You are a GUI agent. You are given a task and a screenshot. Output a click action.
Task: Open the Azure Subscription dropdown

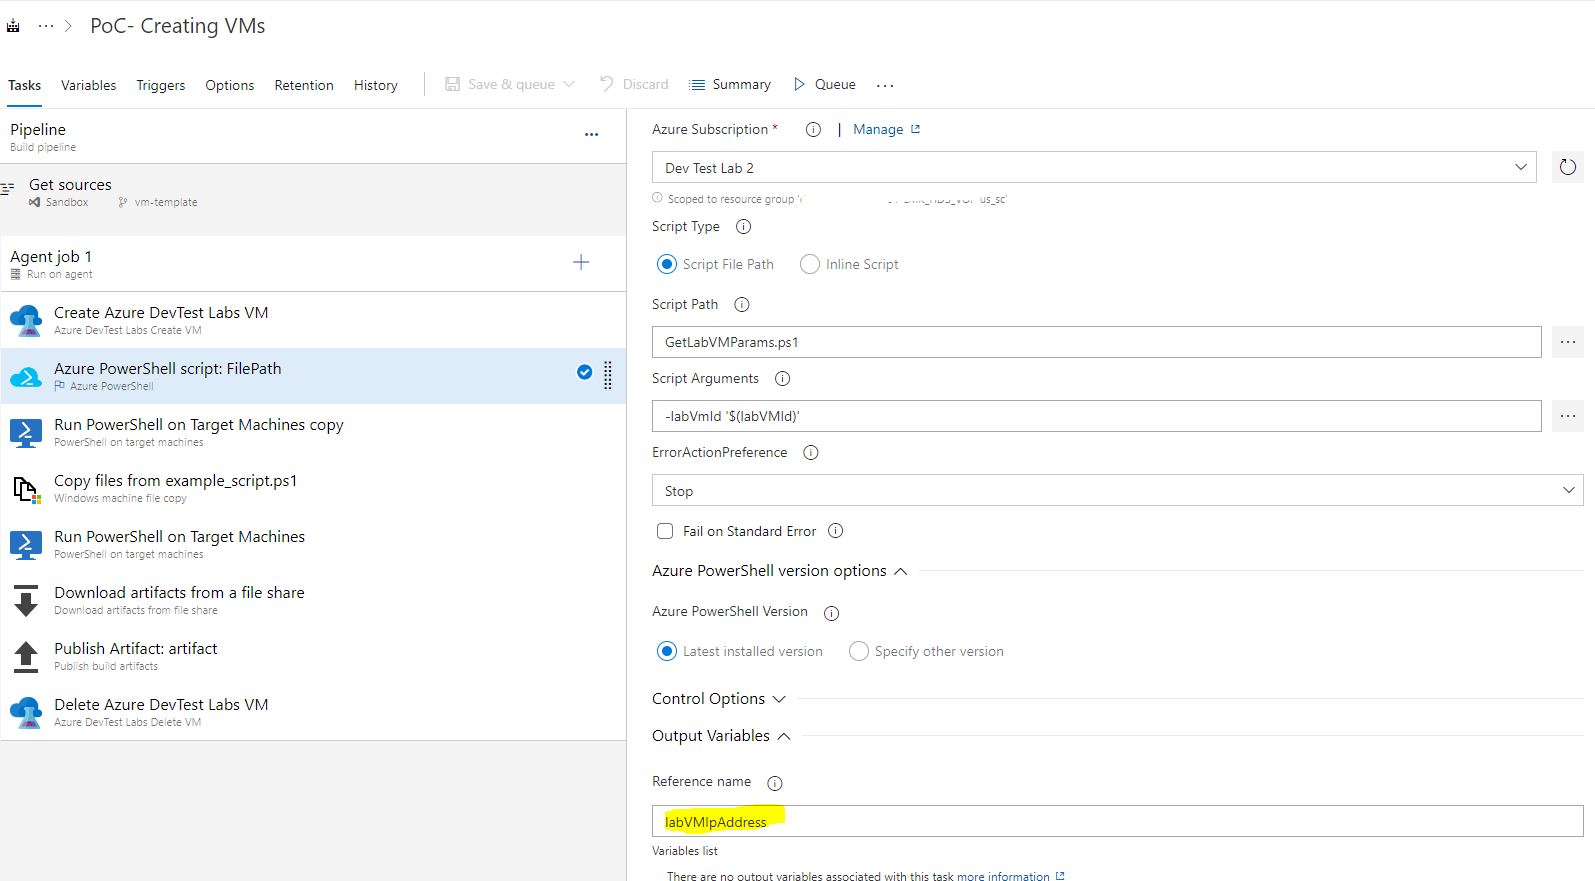1095,168
